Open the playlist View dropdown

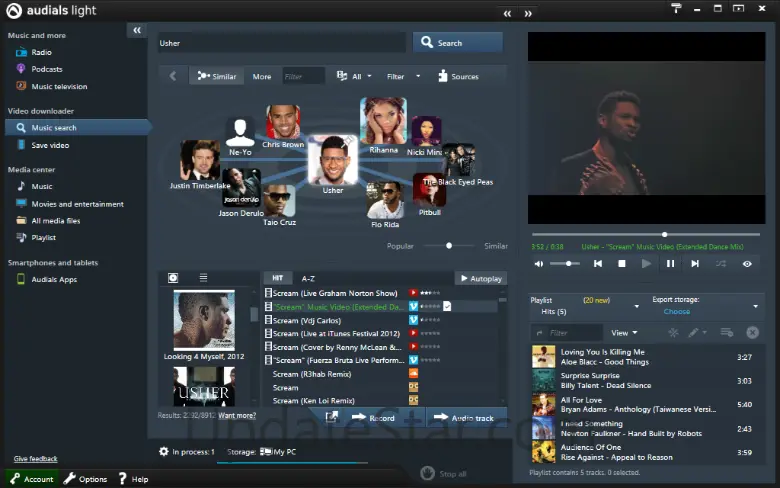[x=624, y=332]
